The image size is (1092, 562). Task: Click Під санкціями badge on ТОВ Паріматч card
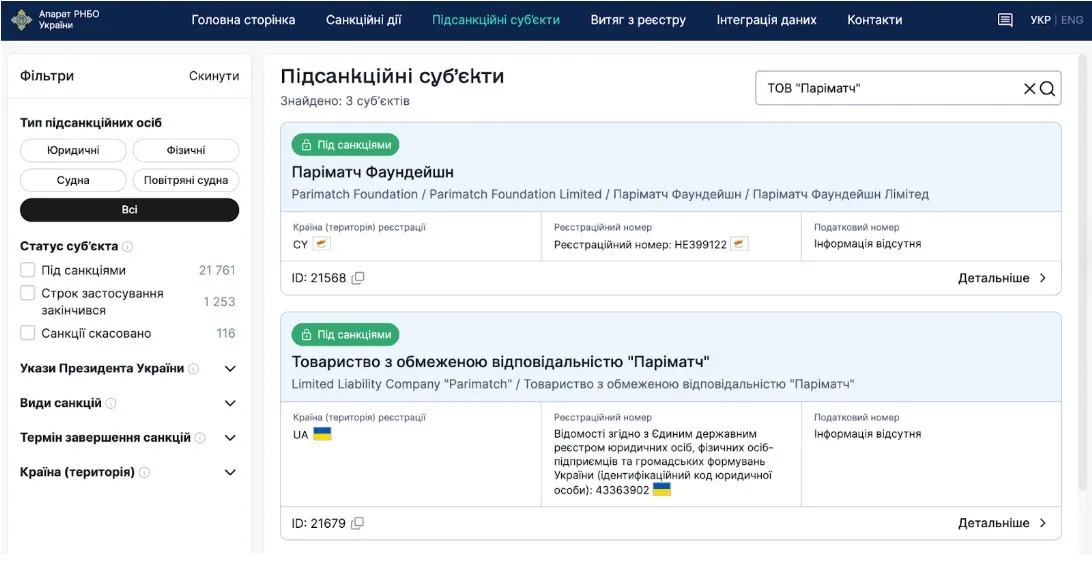[x=345, y=334]
